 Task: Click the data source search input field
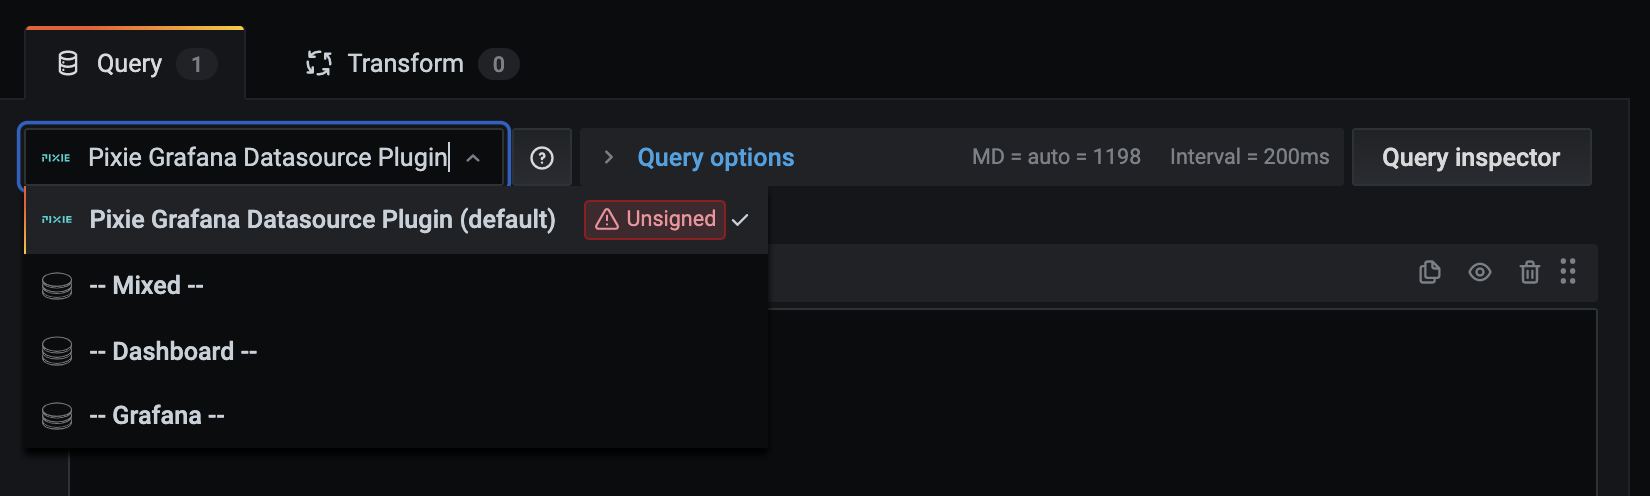click(x=268, y=158)
